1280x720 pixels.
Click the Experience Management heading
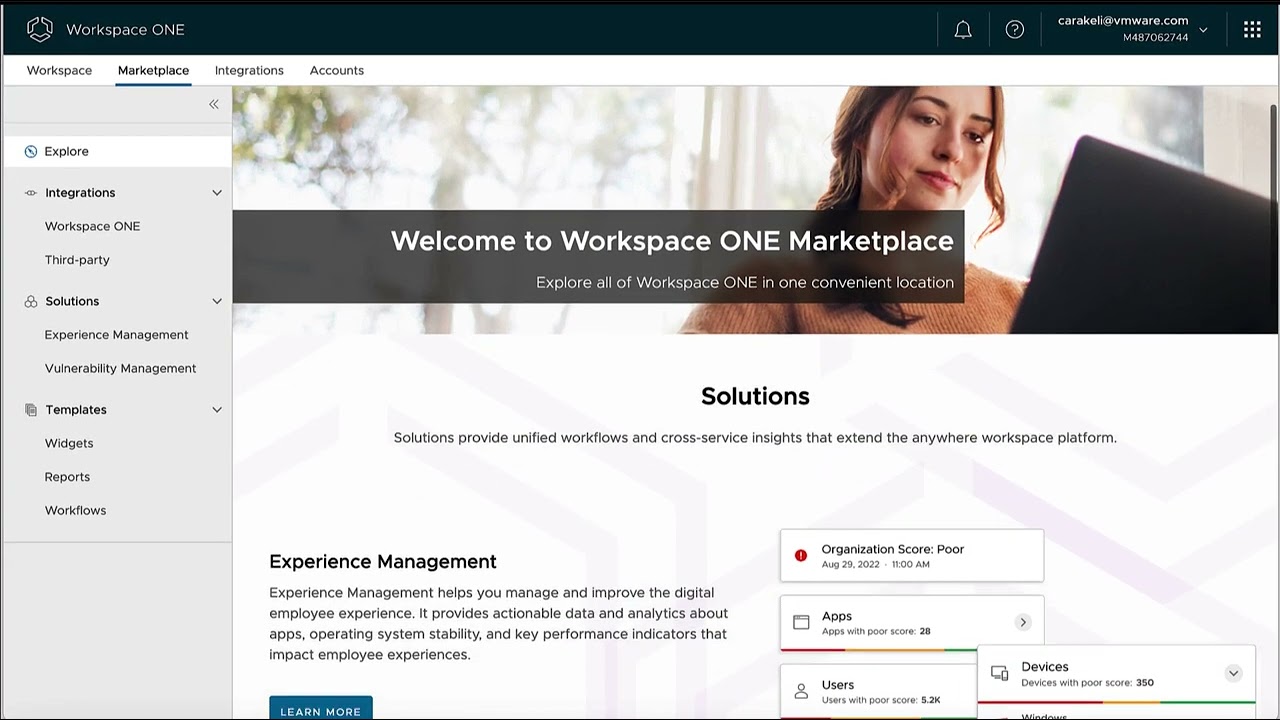click(383, 562)
